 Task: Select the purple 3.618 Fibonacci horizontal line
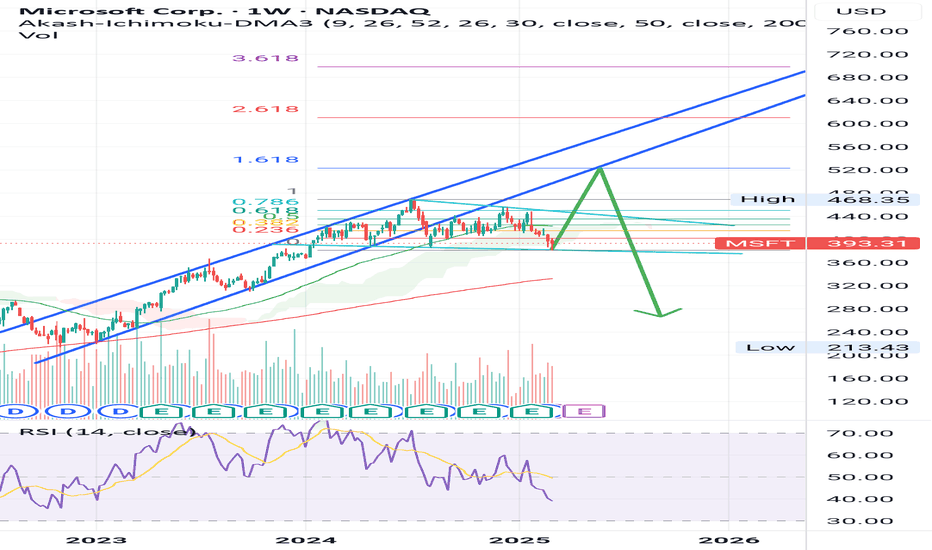pos(553,67)
